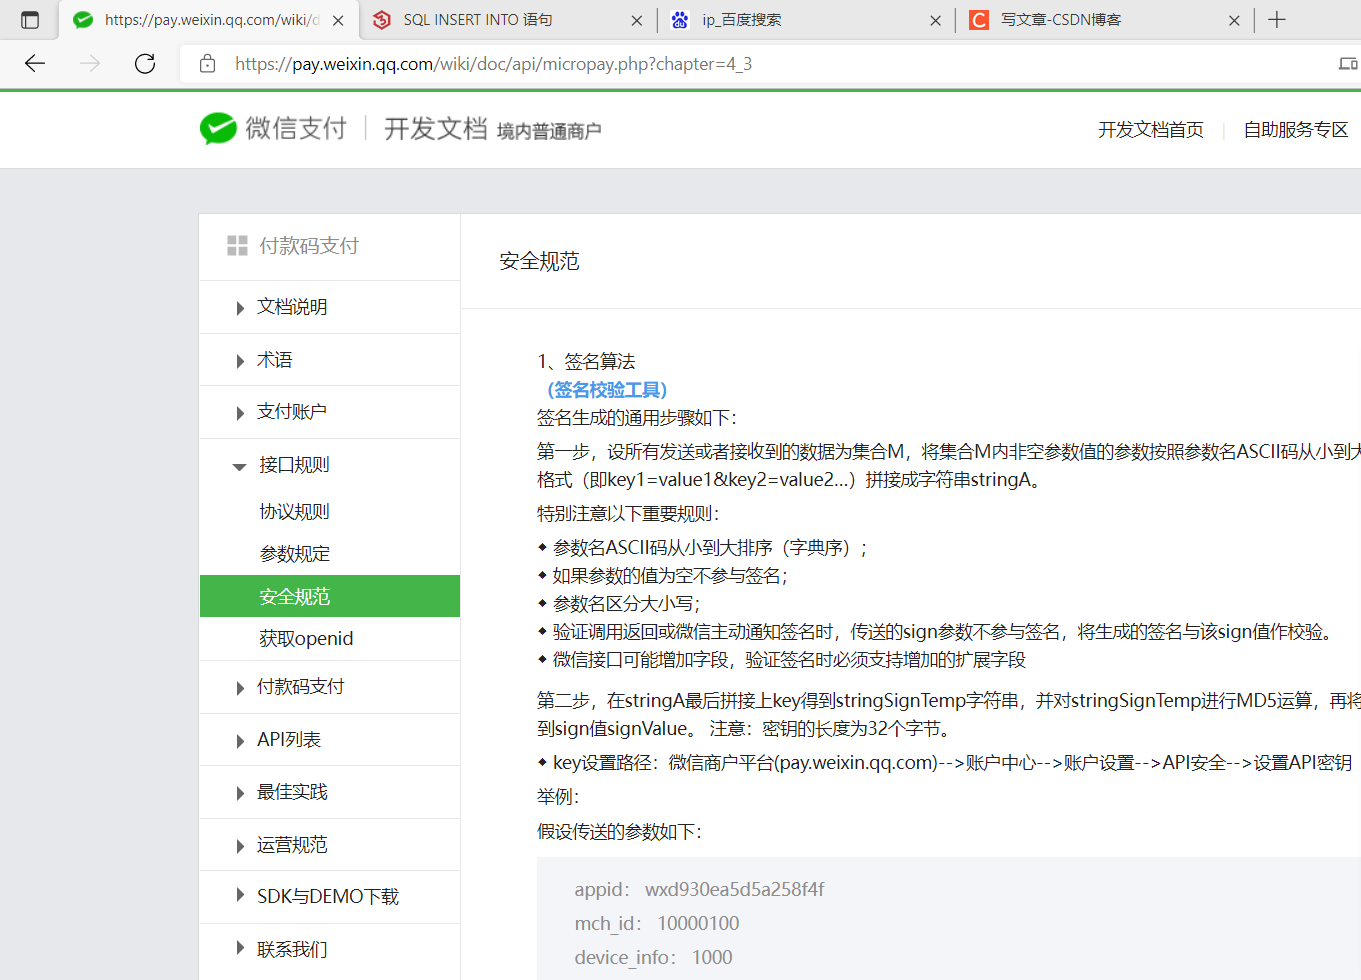
Task: Open the tab actions icon left of the tabs
Action: pos(30,20)
